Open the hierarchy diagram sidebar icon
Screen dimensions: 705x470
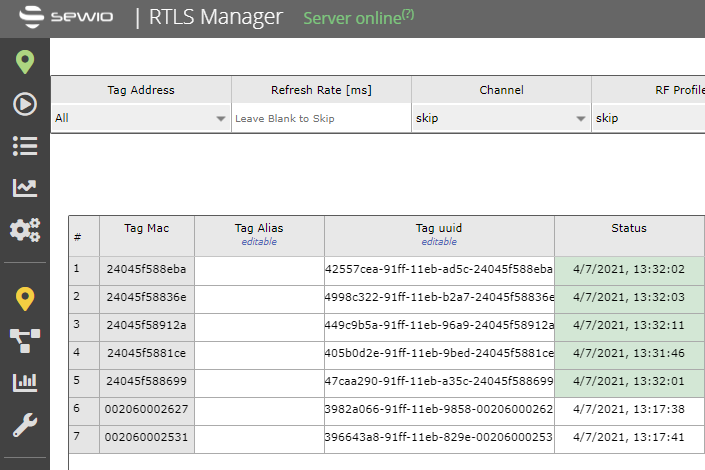point(24,340)
